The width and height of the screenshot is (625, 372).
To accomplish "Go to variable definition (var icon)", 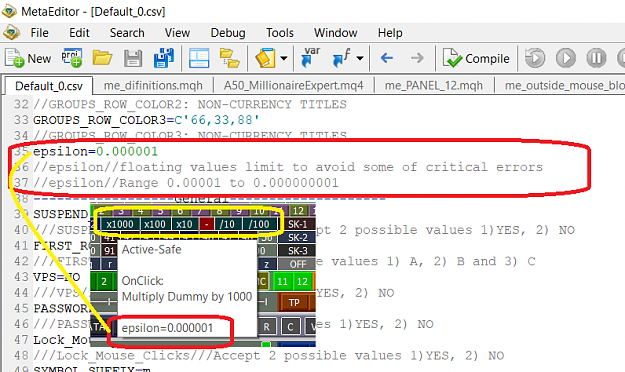I will pos(311,57).
